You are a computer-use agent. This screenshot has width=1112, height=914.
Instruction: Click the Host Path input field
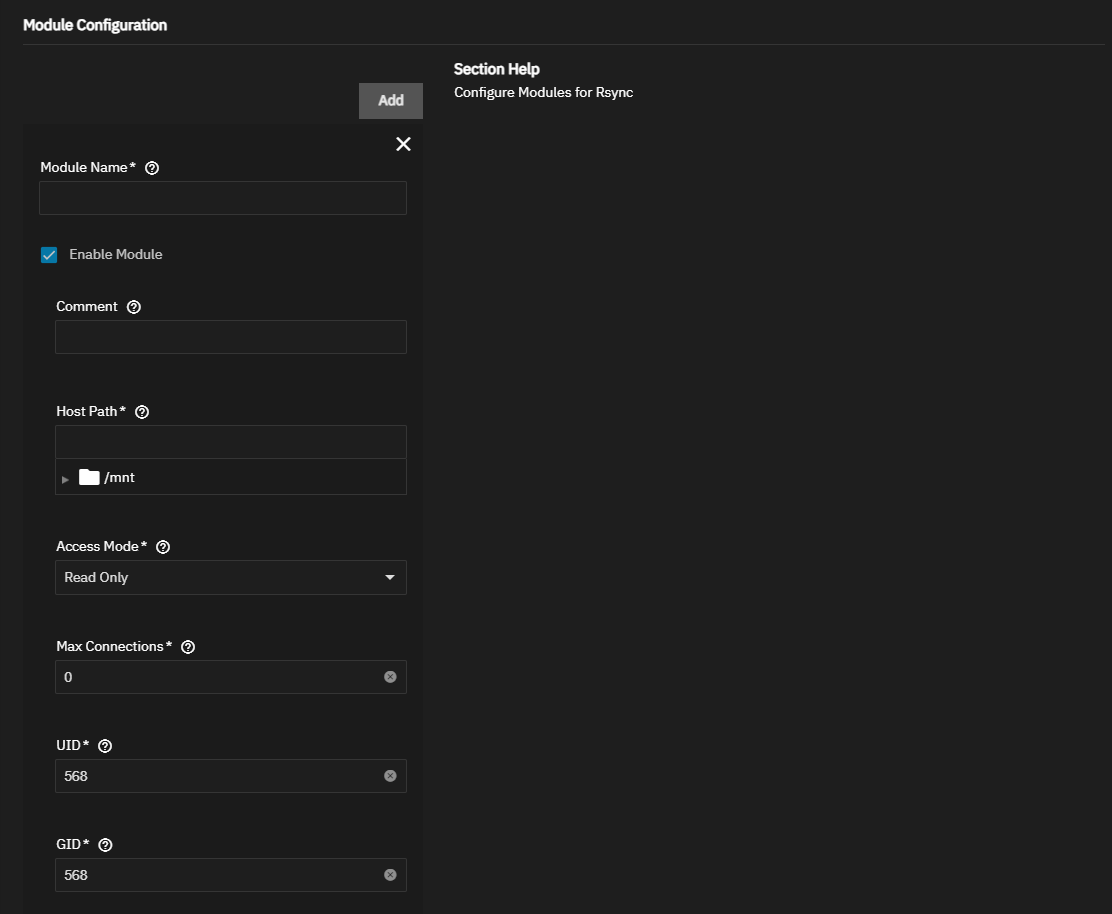(x=230, y=442)
